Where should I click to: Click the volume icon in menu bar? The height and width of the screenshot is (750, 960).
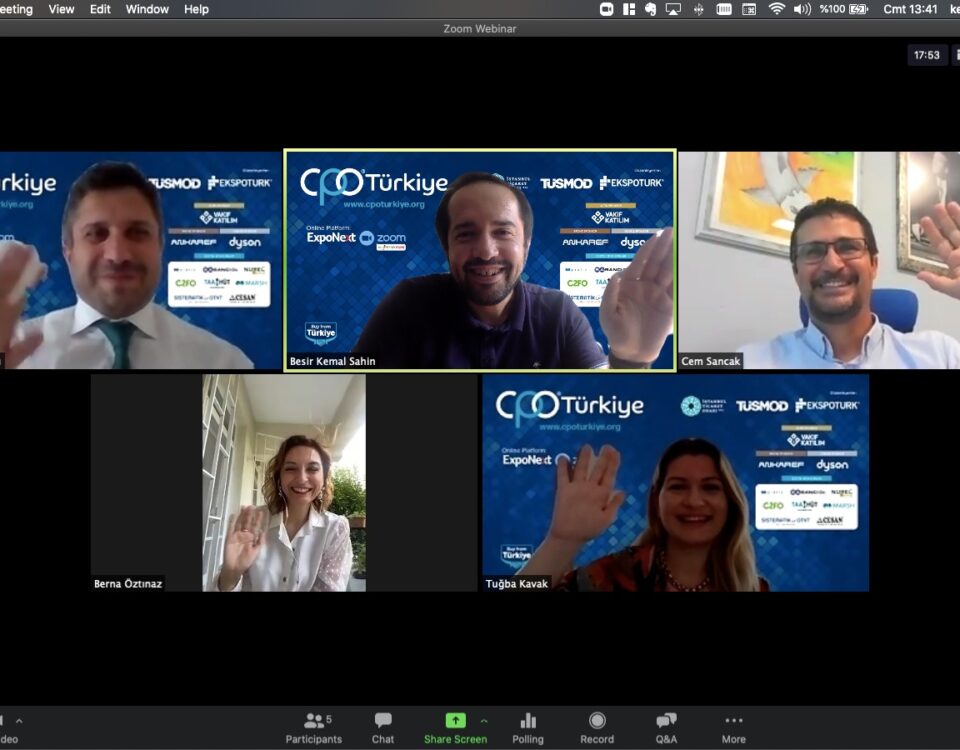pos(802,9)
